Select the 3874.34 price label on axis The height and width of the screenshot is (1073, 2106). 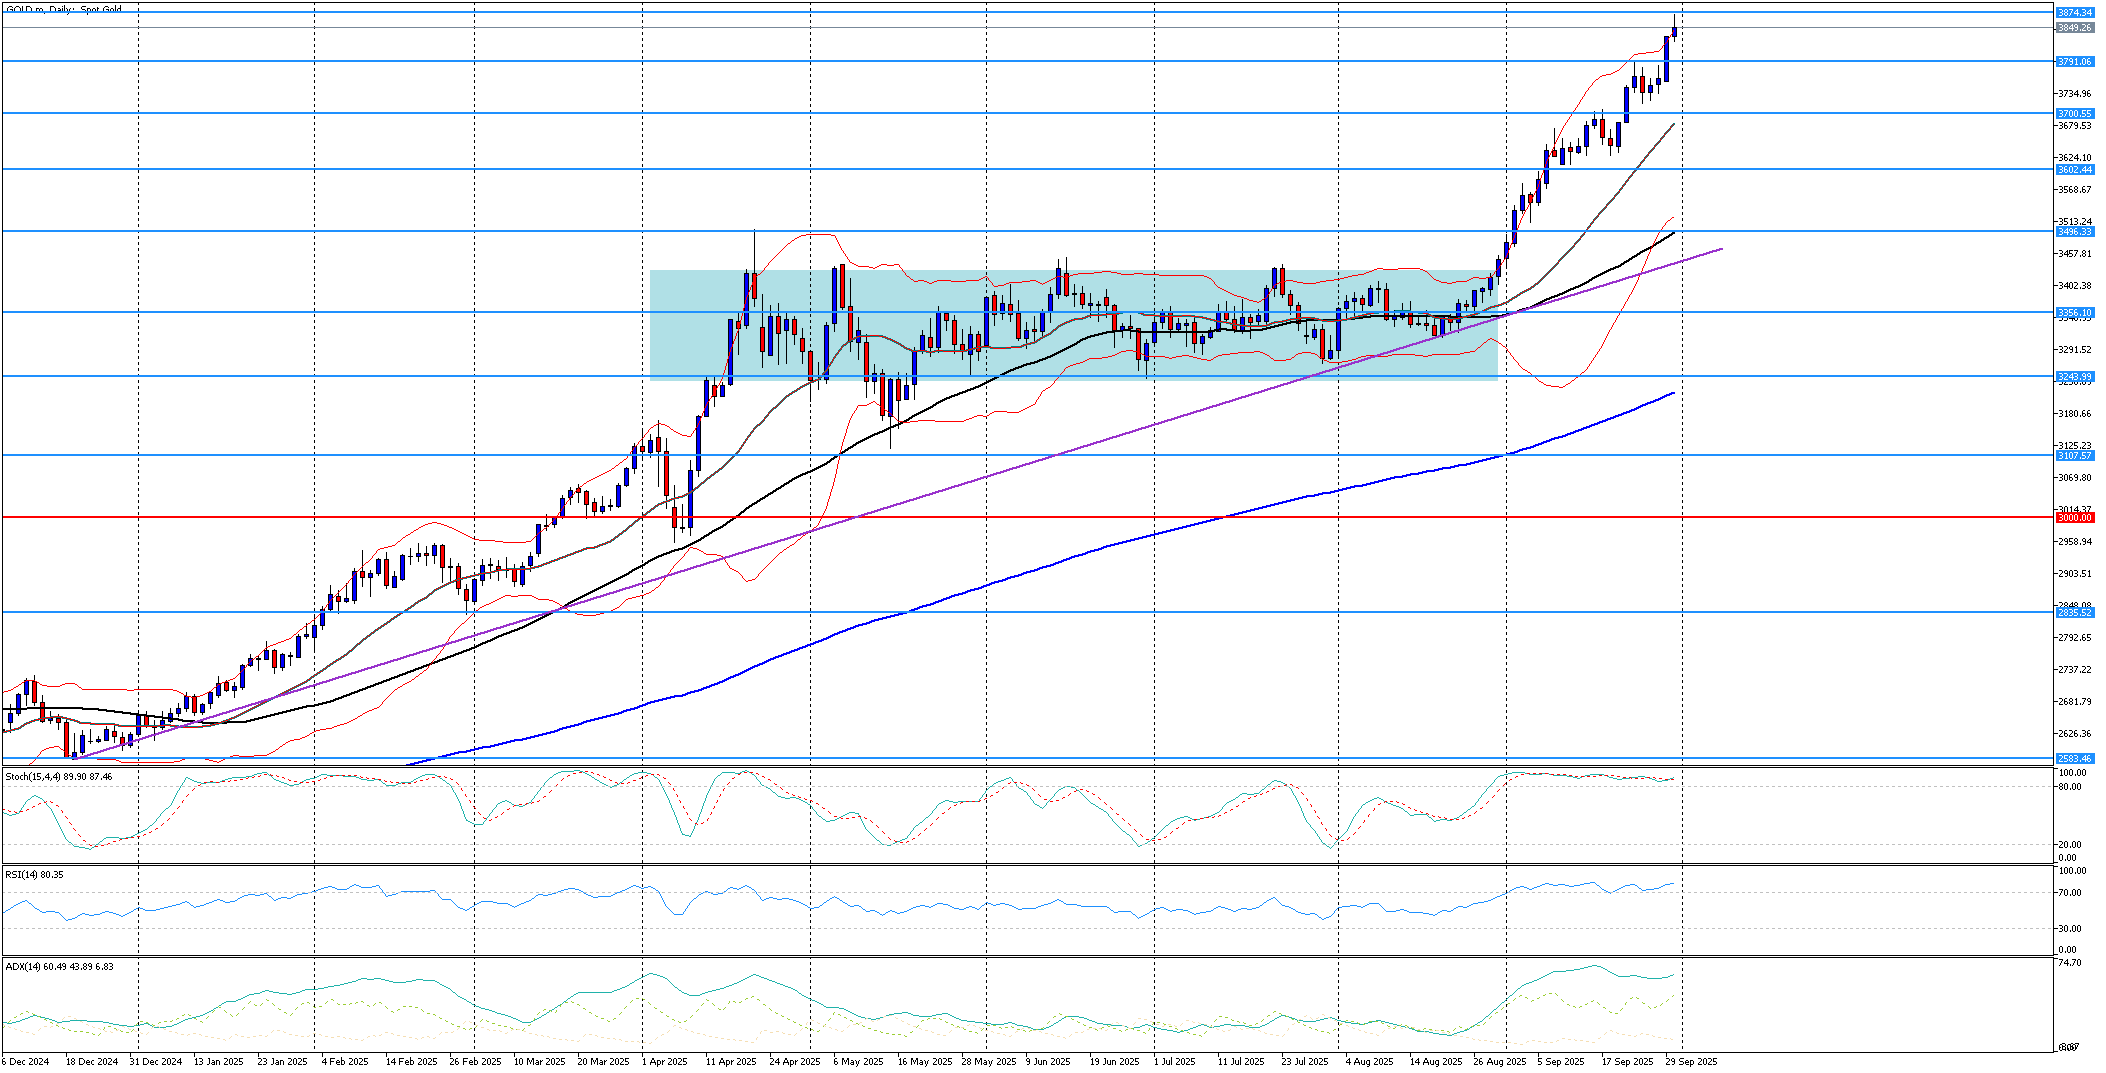[x=2074, y=13]
